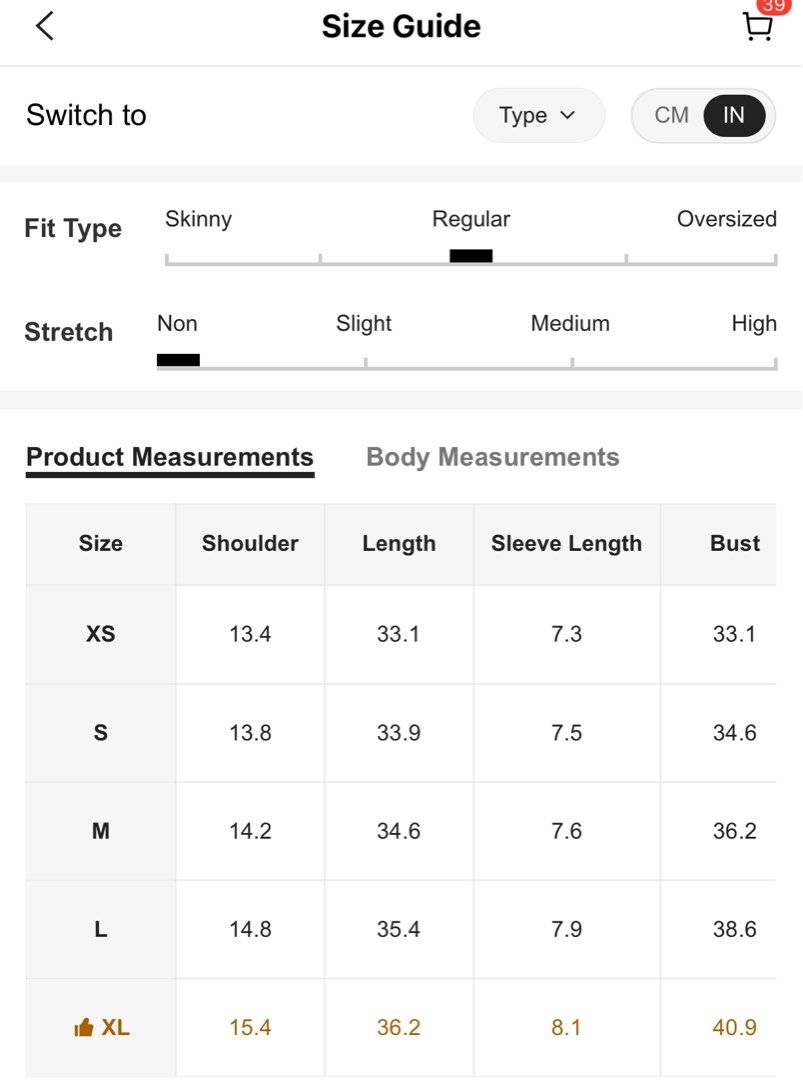Click the Non stretch indicator
The height and width of the screenshot is (1080, 803).
[178, 360]
